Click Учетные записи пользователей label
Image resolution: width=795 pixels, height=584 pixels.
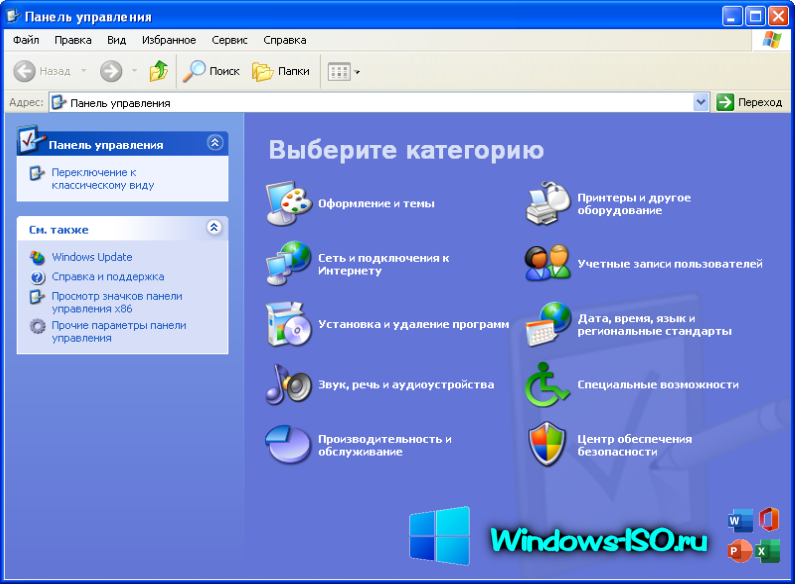pyautogui.click(x=670, y=264)
